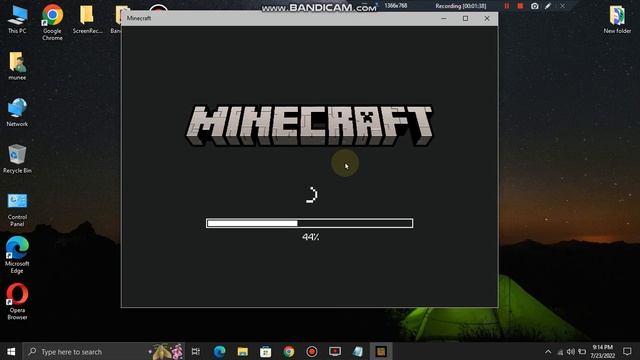Open File Explorer from the taskbar

point(243,351)
